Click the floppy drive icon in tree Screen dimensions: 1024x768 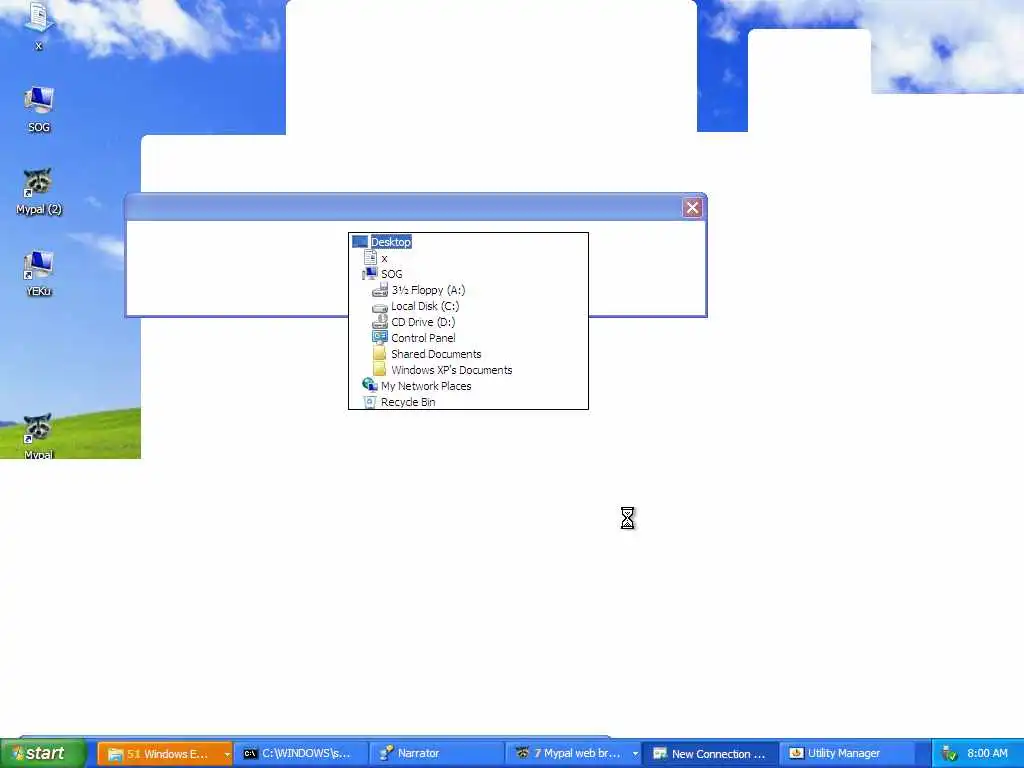[380, 290]
